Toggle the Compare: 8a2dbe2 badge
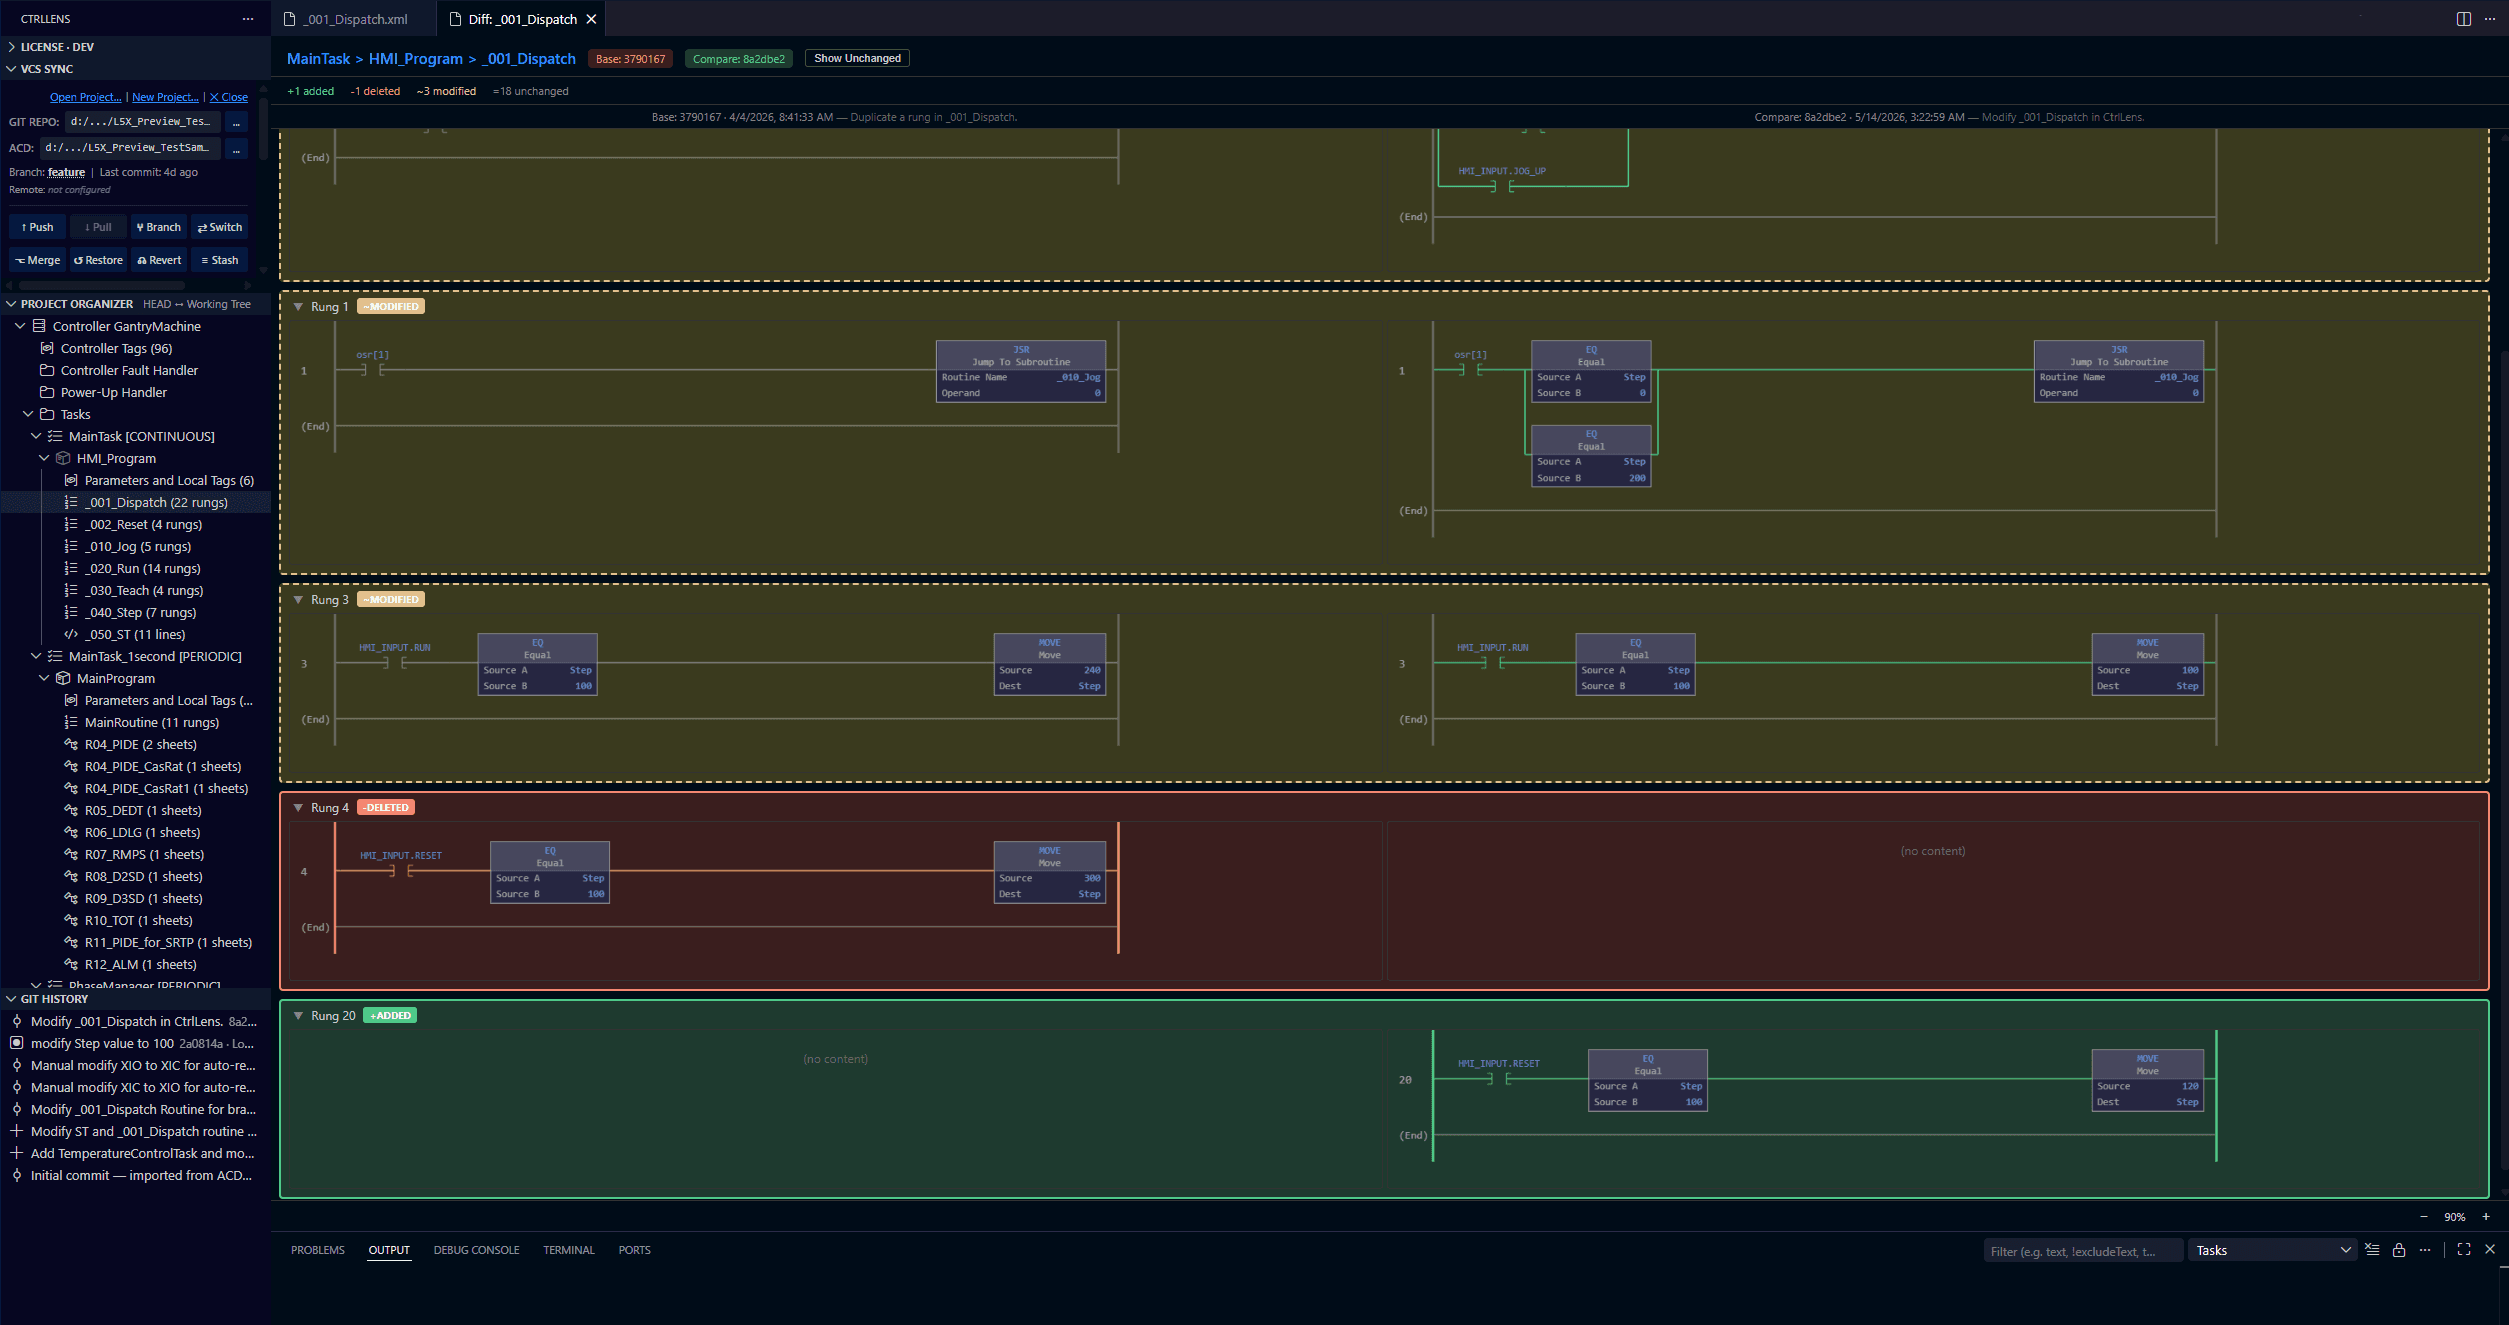Image resolution: width=2509 pixels, height=1325 pixels. click(739, 59)
